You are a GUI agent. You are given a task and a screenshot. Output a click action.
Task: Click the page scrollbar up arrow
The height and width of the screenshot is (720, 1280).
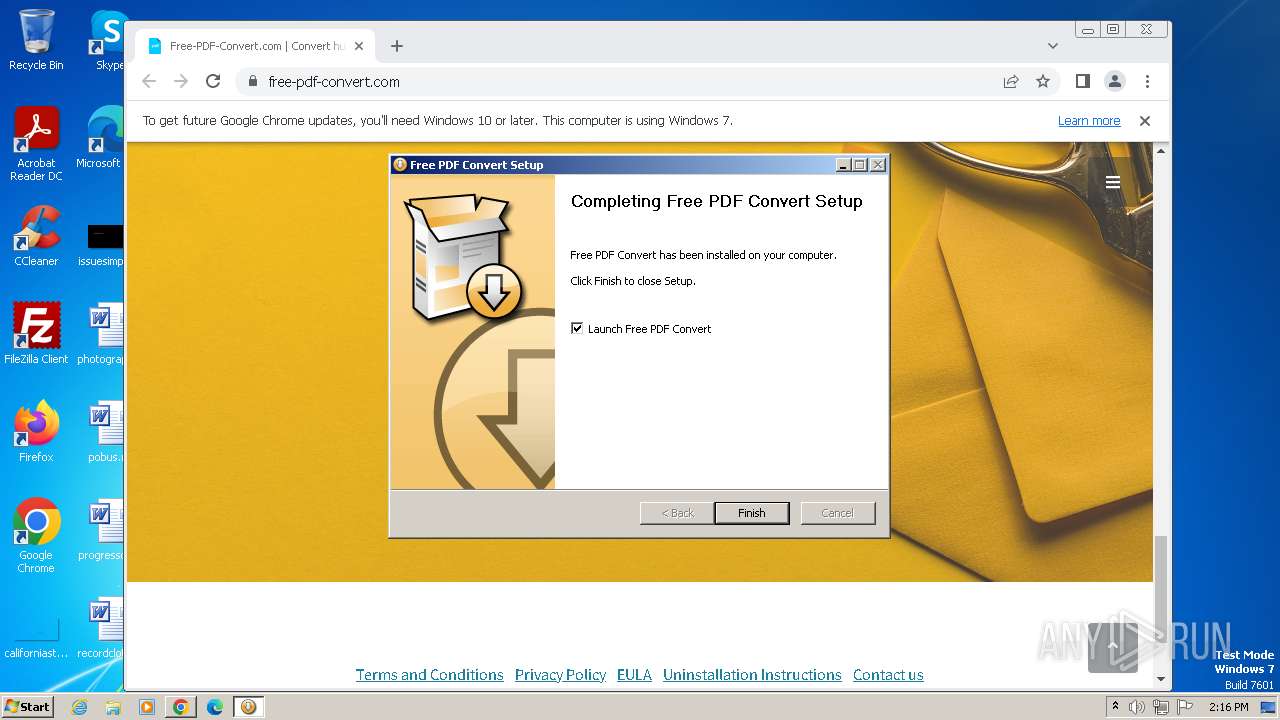(1161, 150)
